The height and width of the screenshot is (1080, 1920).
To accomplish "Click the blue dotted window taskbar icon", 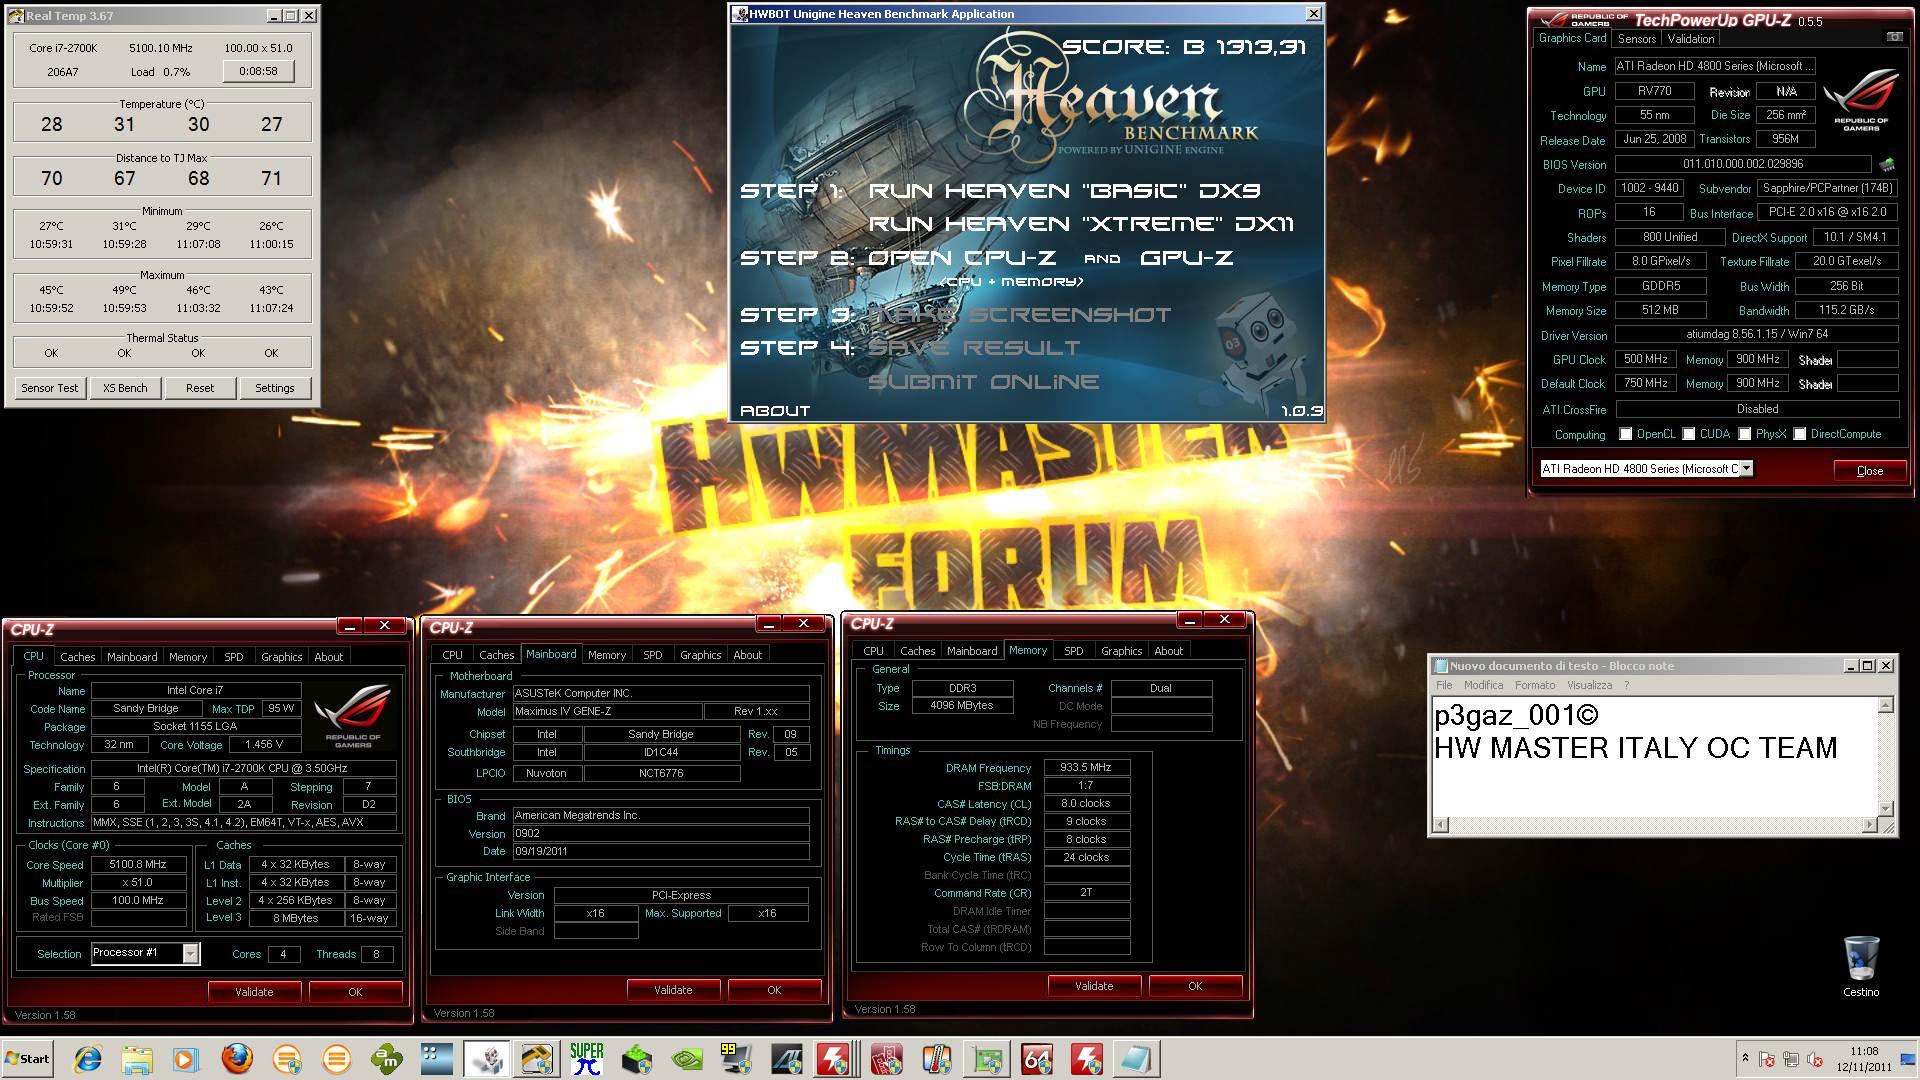I will click(437, 1059).
